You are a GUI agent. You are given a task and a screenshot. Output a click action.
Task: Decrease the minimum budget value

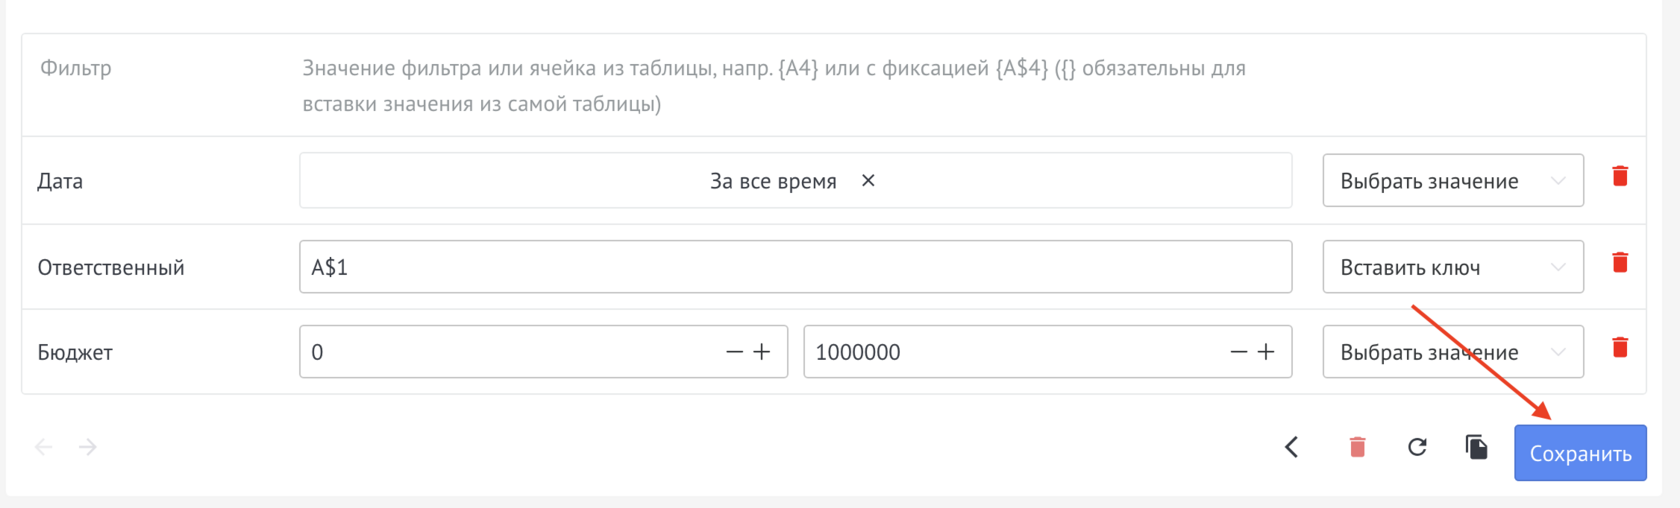[735, 352]
